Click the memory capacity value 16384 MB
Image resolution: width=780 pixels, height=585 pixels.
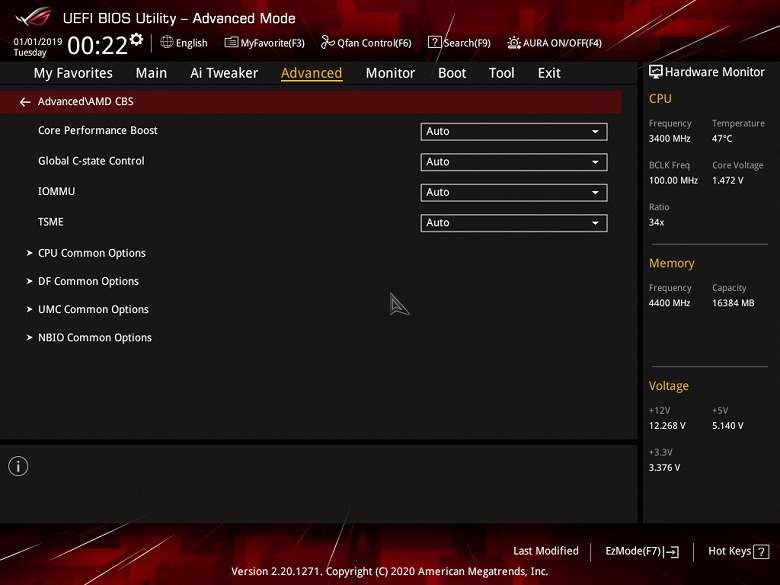pos(733,303)
